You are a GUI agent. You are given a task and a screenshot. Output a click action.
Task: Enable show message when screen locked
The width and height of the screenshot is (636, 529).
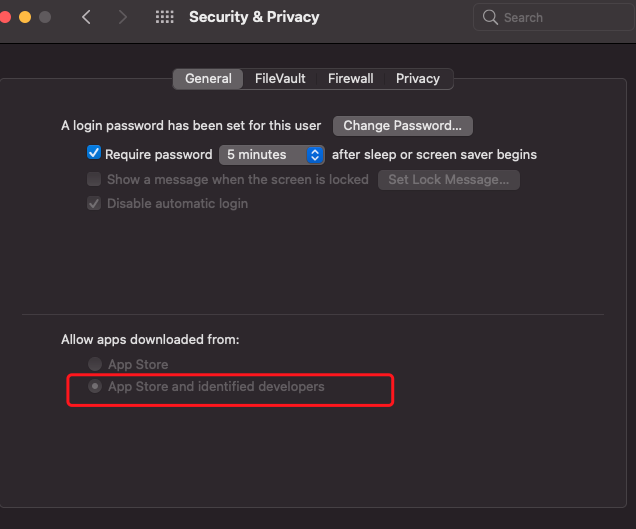coord(94,179)
